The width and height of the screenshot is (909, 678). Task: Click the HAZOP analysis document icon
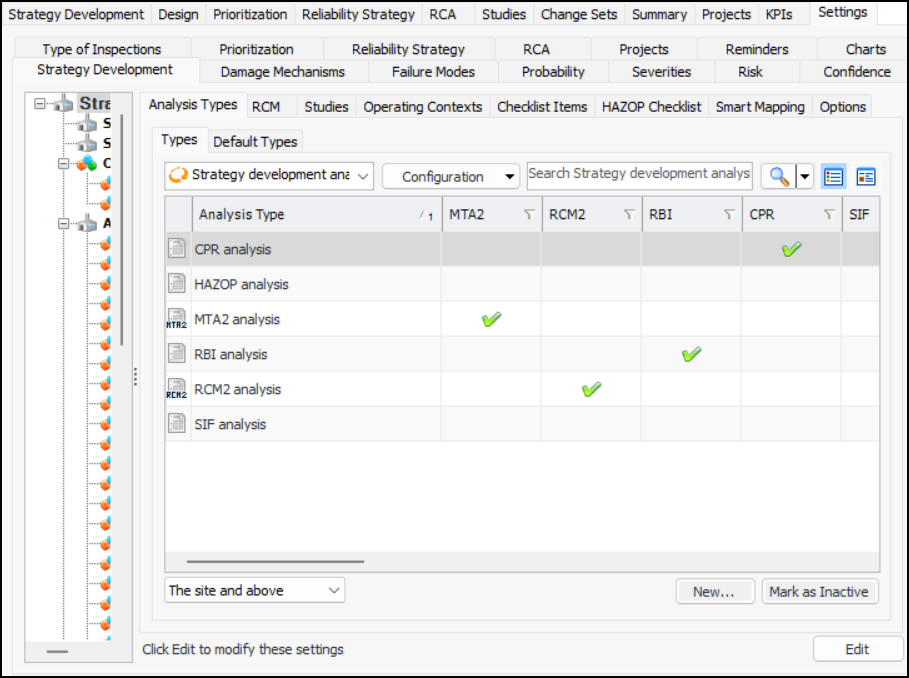pos(177,285)
